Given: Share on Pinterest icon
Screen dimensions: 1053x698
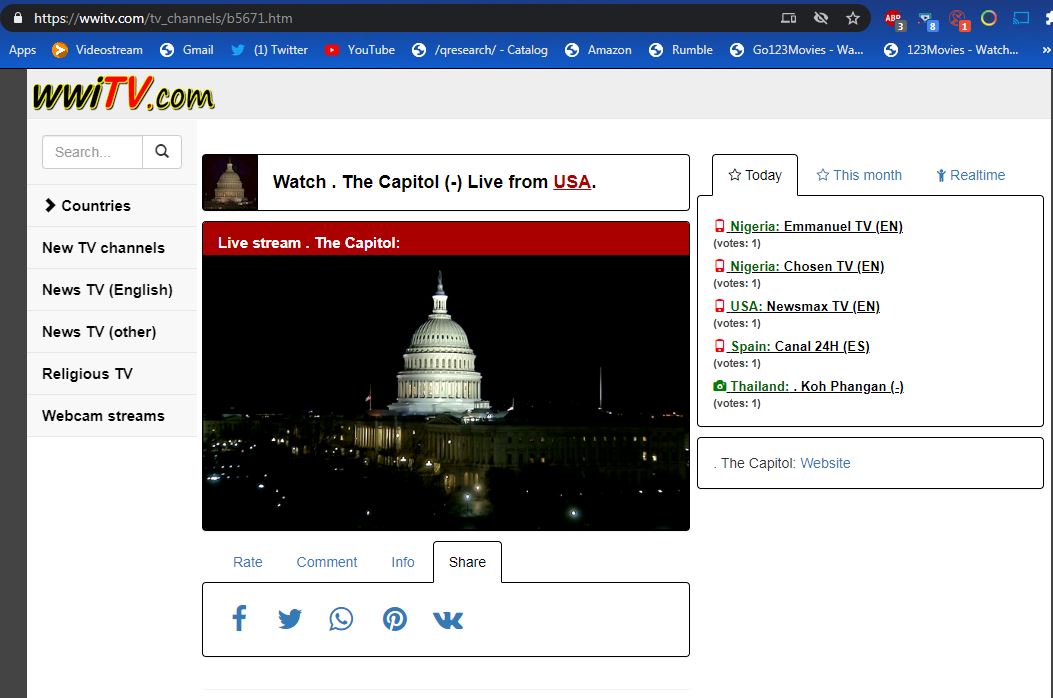Looking at the screenshot, I should pyautogui.click(x=395, y=619).
